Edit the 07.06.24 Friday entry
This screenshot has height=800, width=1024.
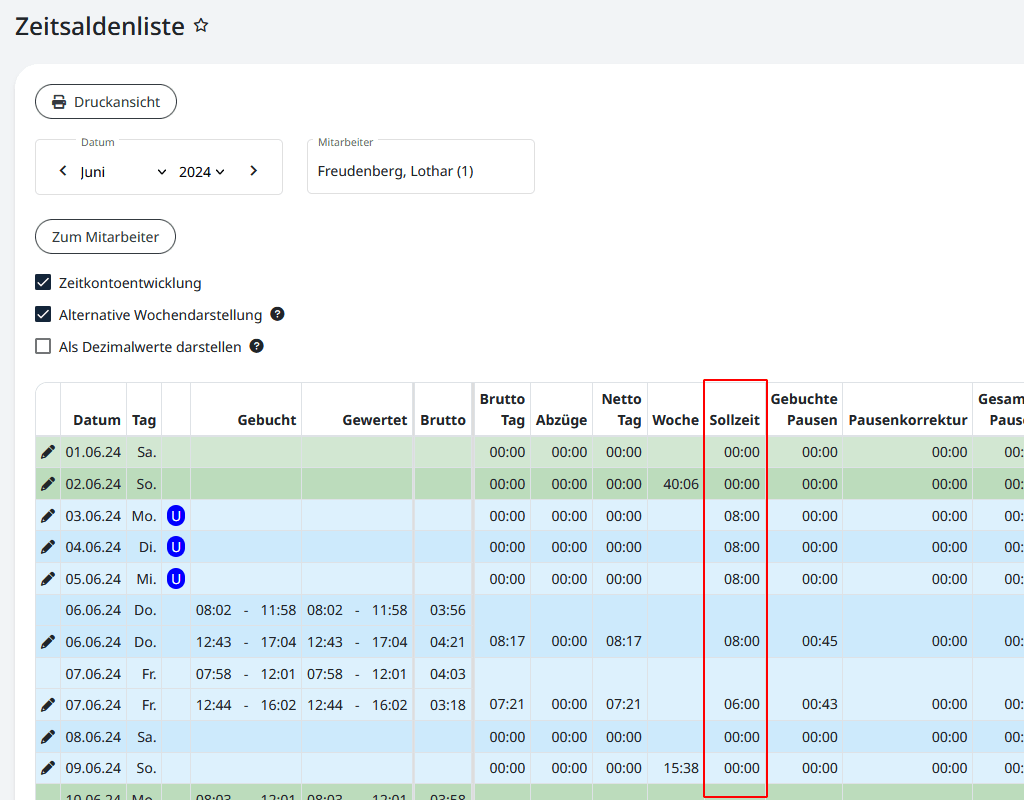coord(48,704)
